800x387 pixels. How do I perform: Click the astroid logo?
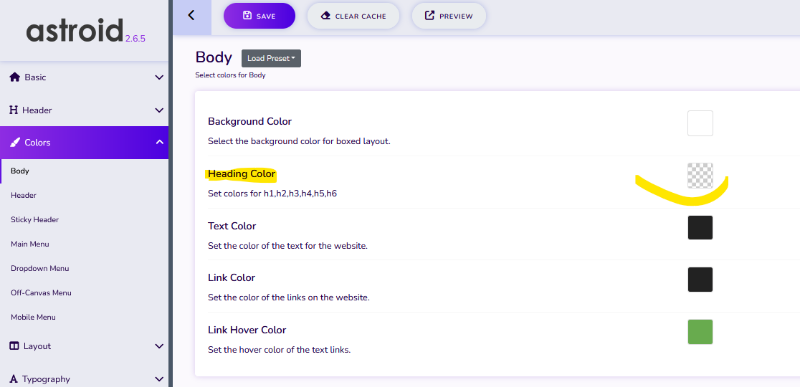pos(75,31)
